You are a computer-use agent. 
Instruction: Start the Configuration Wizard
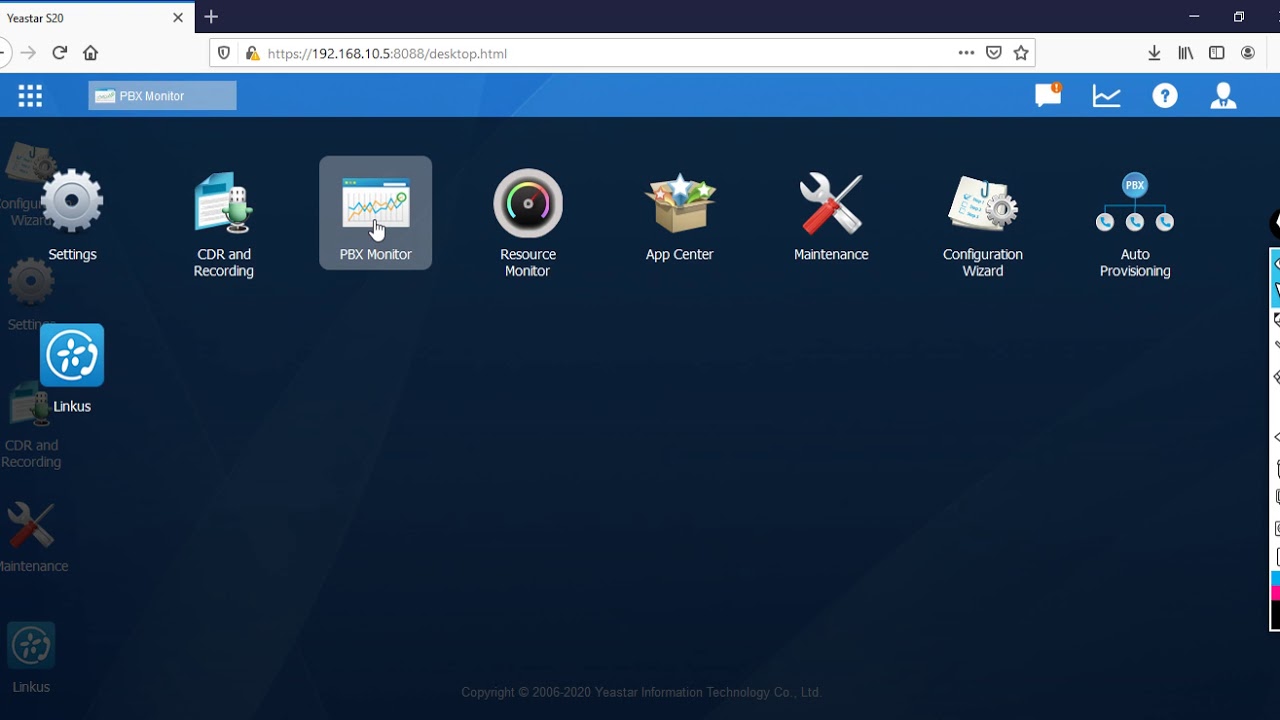click(983, 224)
